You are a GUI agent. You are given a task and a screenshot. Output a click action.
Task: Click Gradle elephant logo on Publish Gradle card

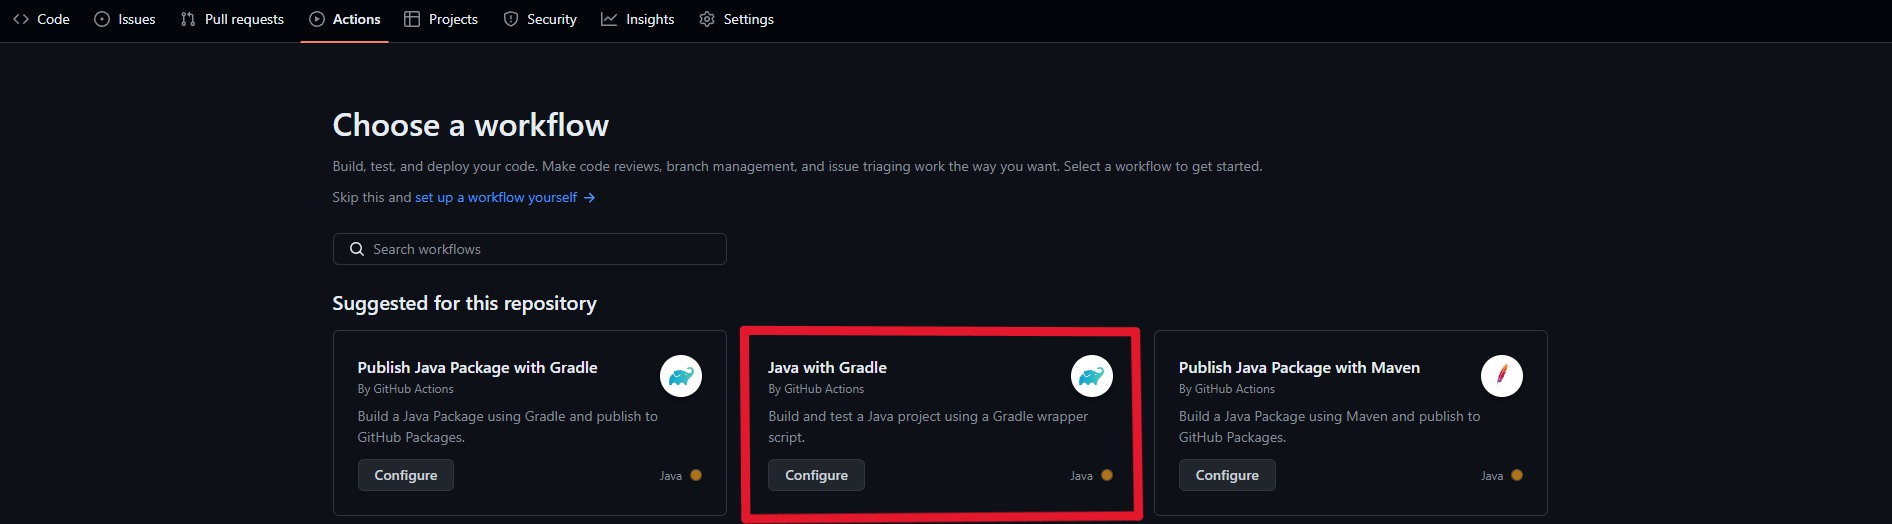click(x=681, y=376)
